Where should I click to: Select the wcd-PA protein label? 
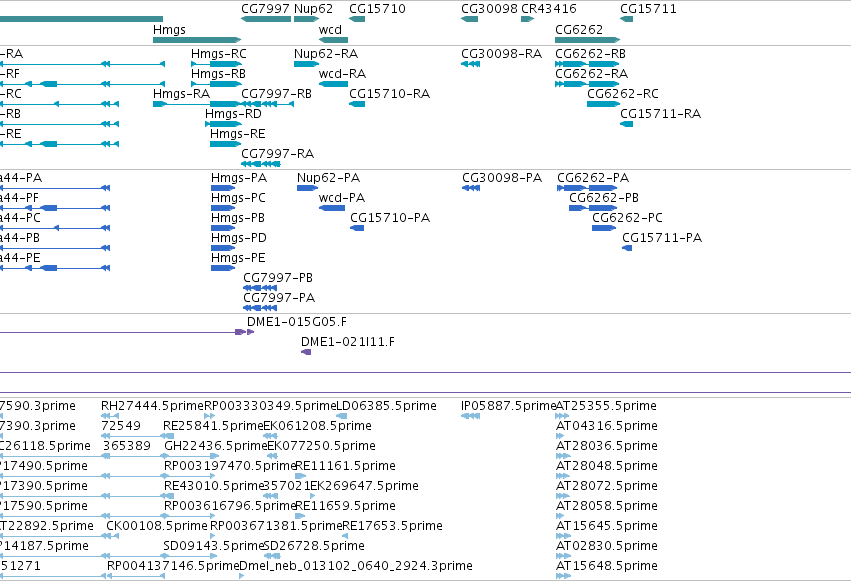342,198
